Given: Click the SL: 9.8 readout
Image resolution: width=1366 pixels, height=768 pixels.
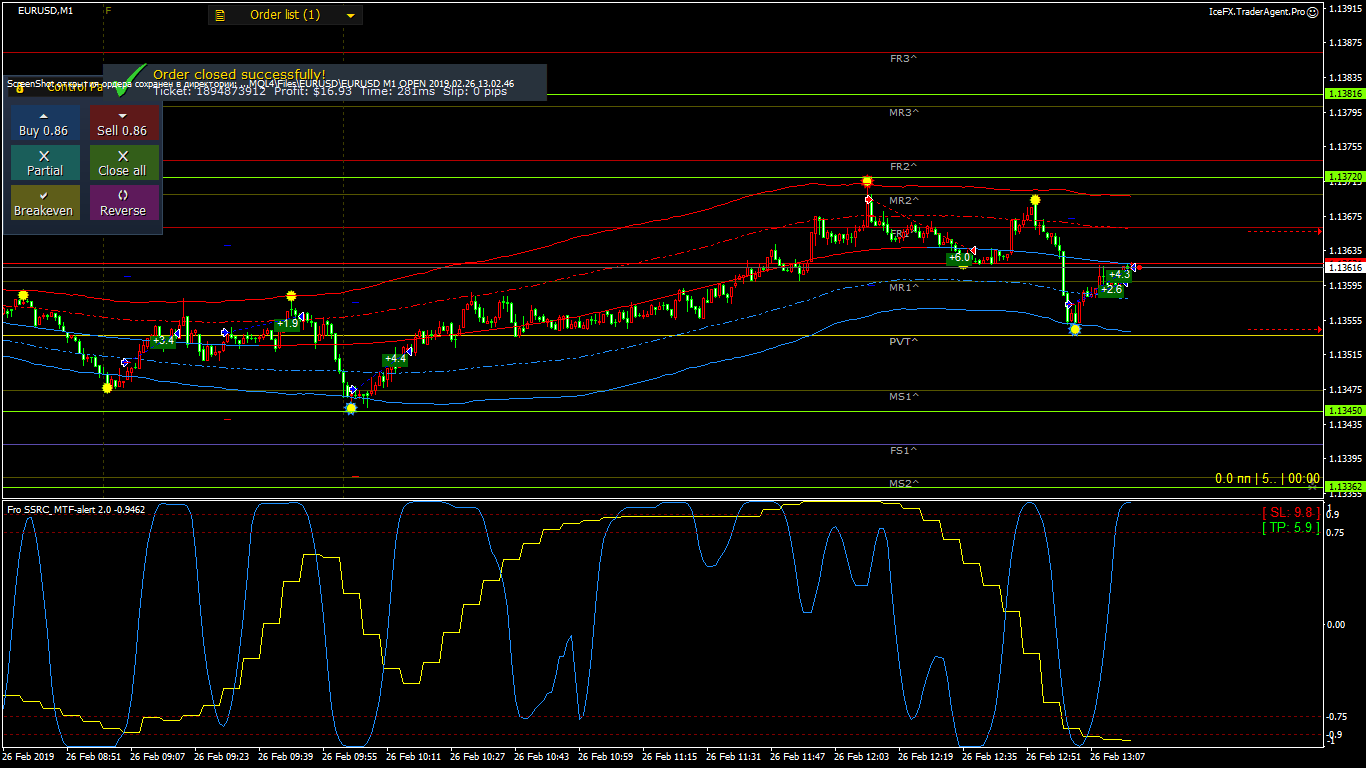Looking at the screenshot, I should pyautogui.click(x=1290, y=513).
